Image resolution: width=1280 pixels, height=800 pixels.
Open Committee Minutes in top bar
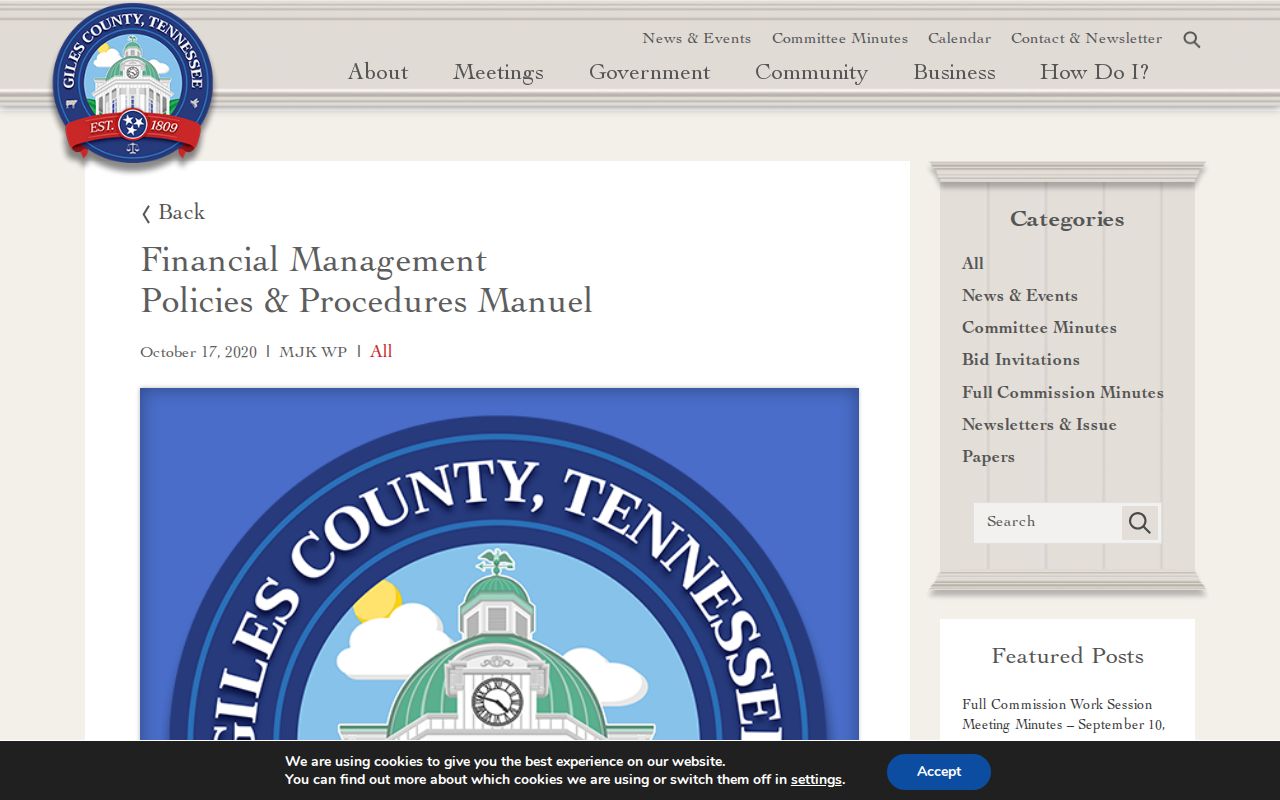pos(840,38)
